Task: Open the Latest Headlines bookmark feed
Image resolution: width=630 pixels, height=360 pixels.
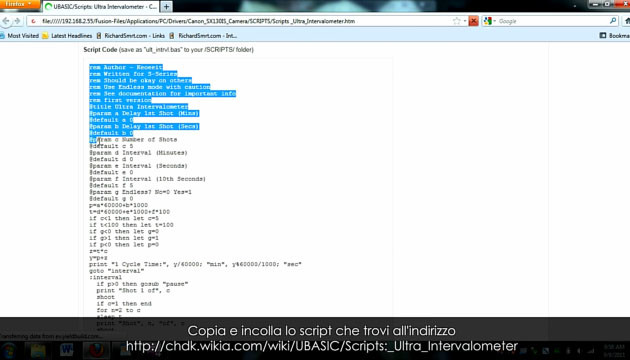Action: coord(67,36)
